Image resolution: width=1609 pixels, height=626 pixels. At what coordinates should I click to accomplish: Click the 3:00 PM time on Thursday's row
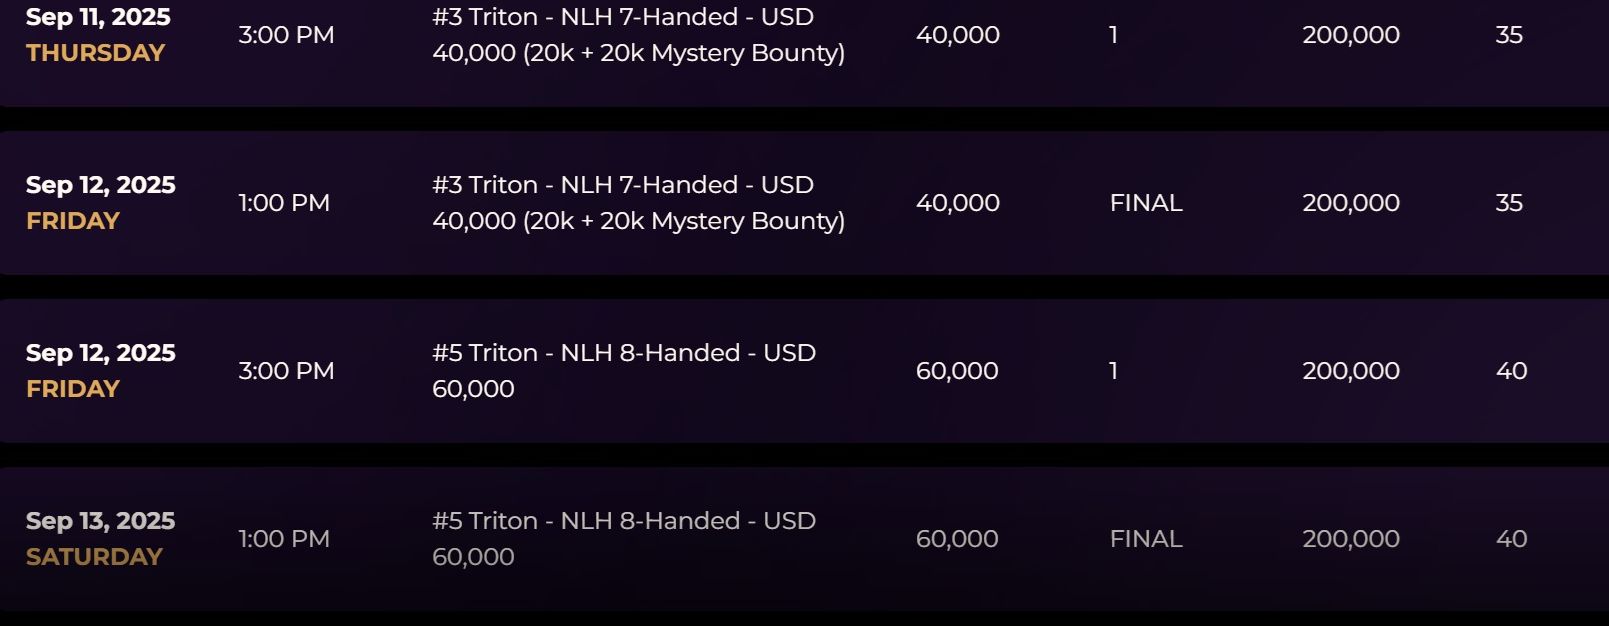(286, 35)
